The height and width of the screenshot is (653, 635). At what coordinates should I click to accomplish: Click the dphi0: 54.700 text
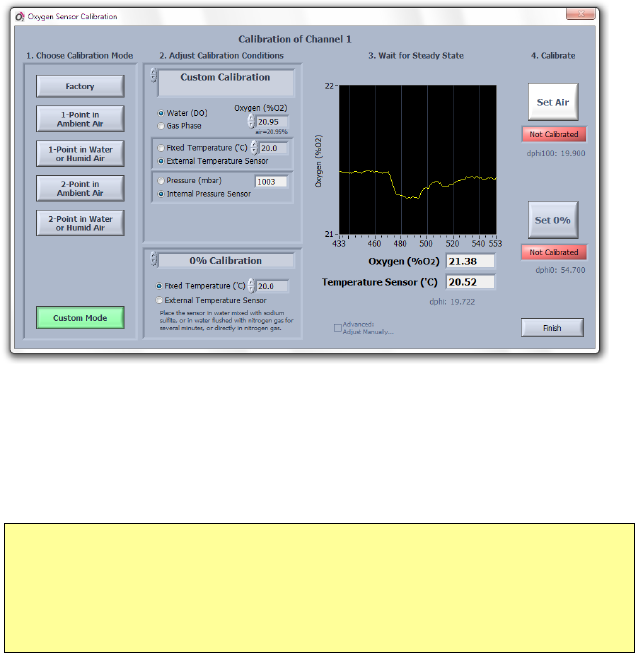560,270
